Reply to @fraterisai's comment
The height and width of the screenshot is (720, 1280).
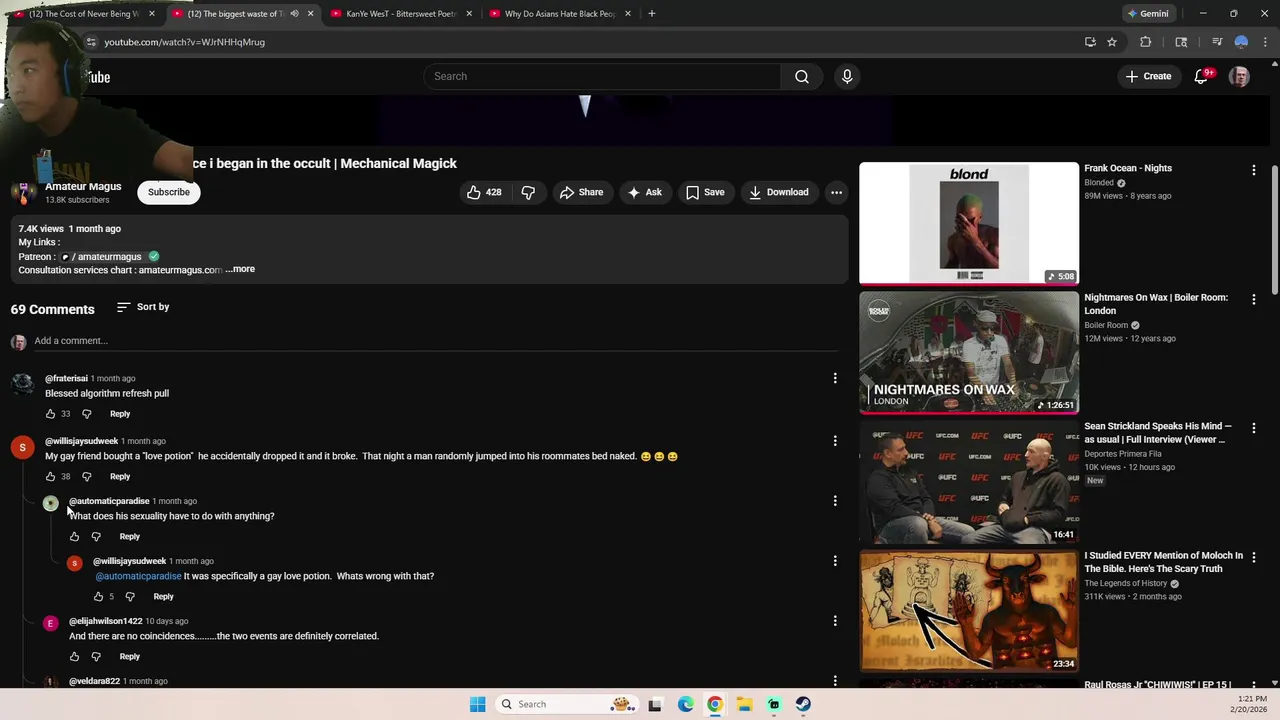tap(120, 414)
